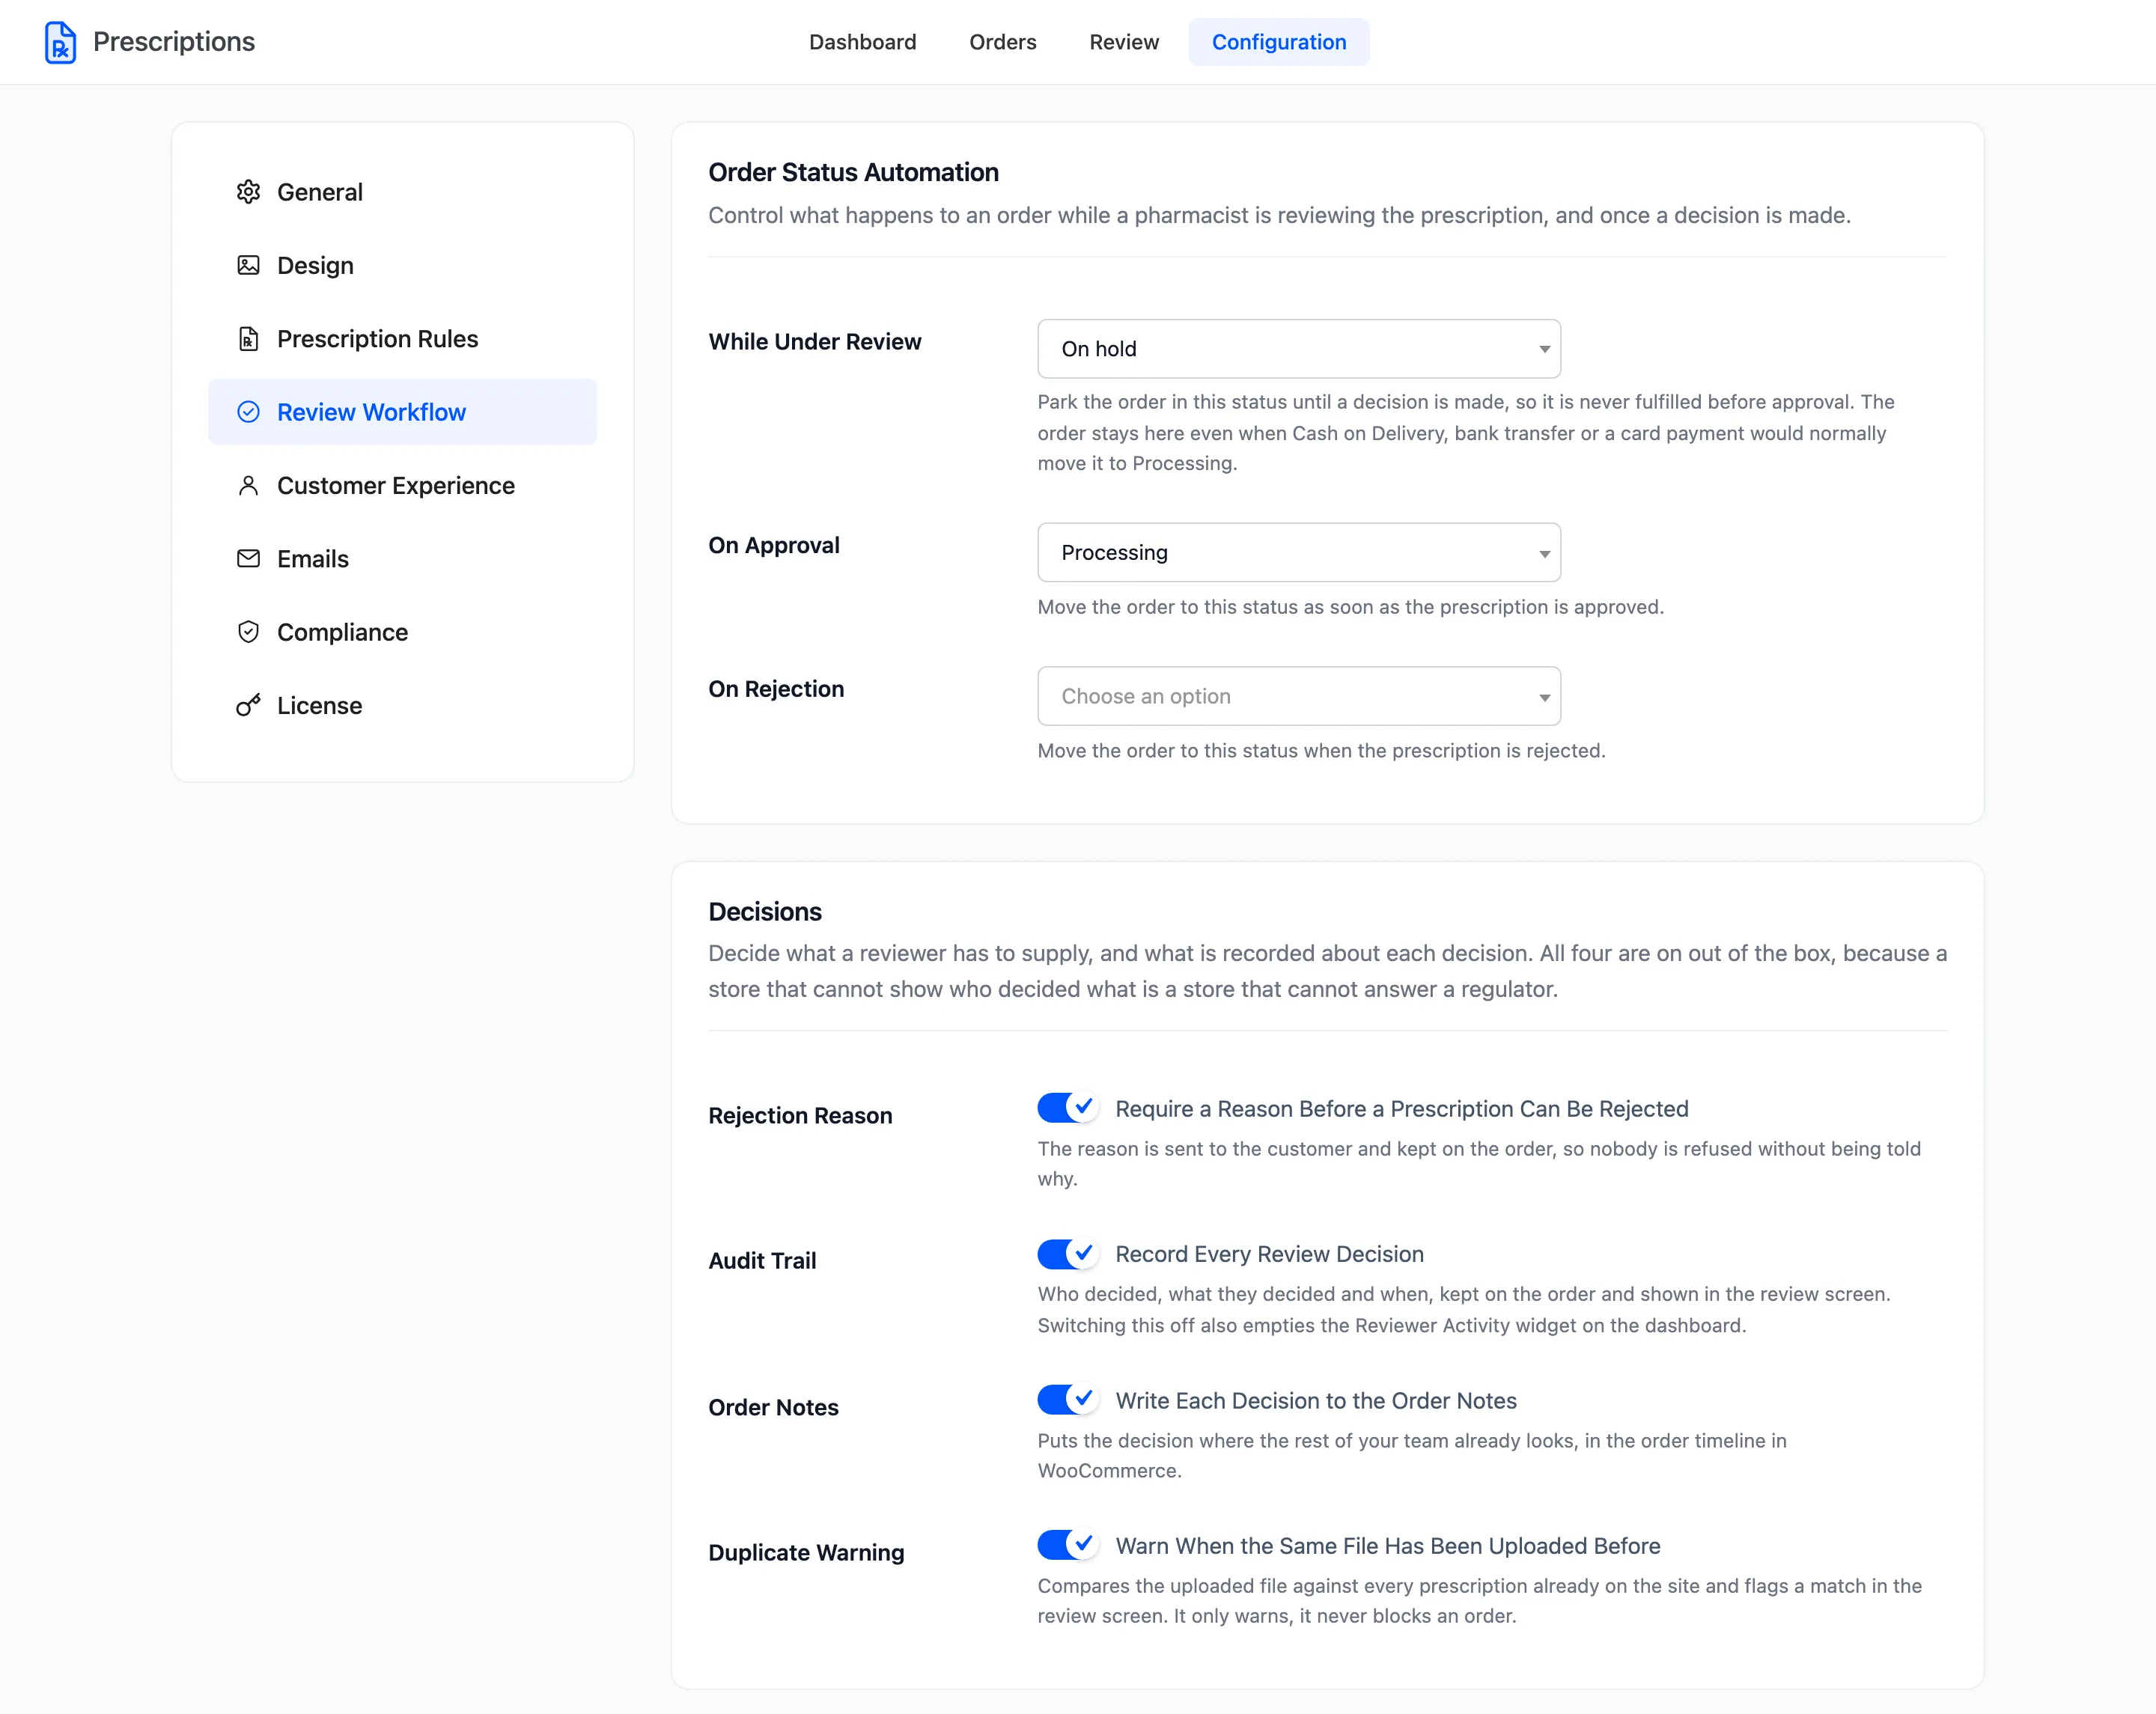Open the While Under Review dropdown

(1299, 349)
